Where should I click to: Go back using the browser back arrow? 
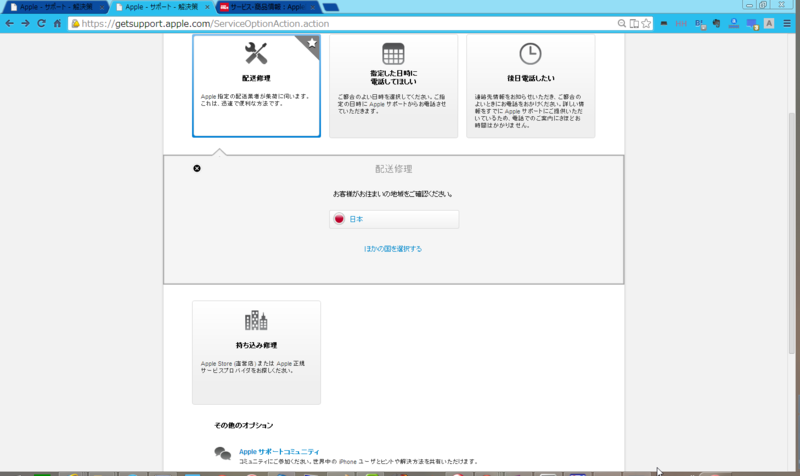[9, 23]
